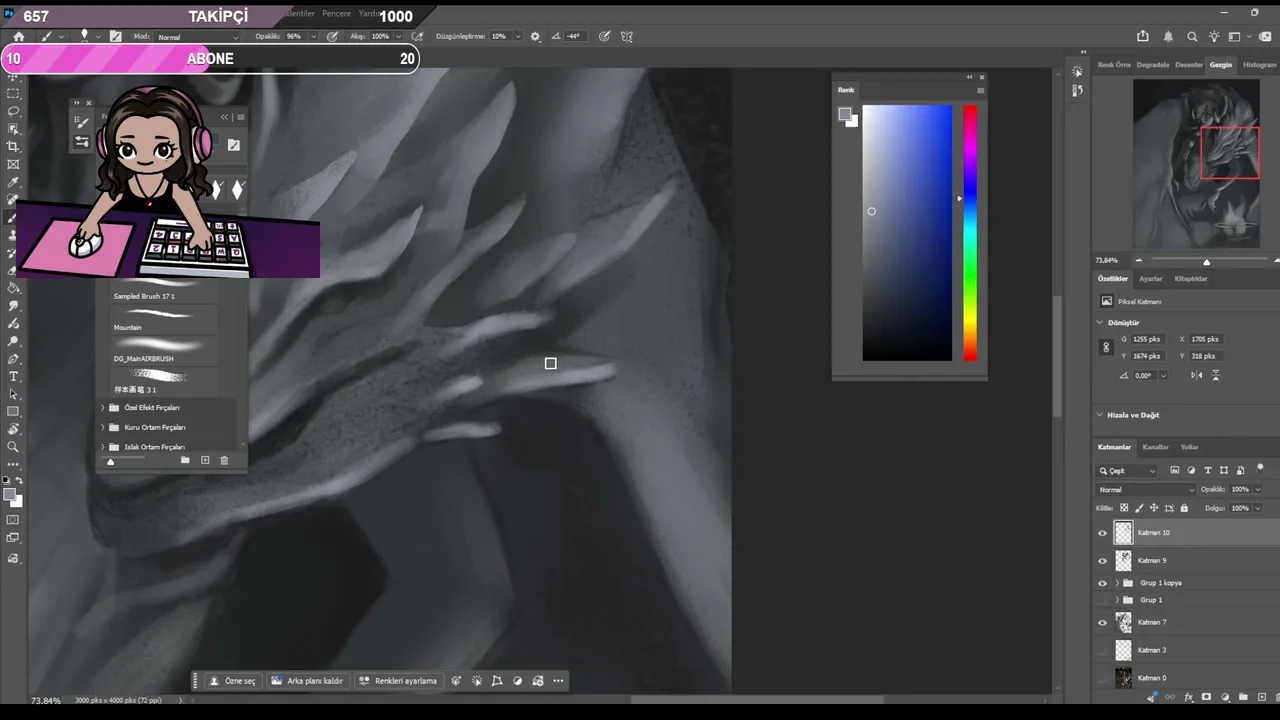
Task: Open the Kanallar tab
Action: 1155,447
